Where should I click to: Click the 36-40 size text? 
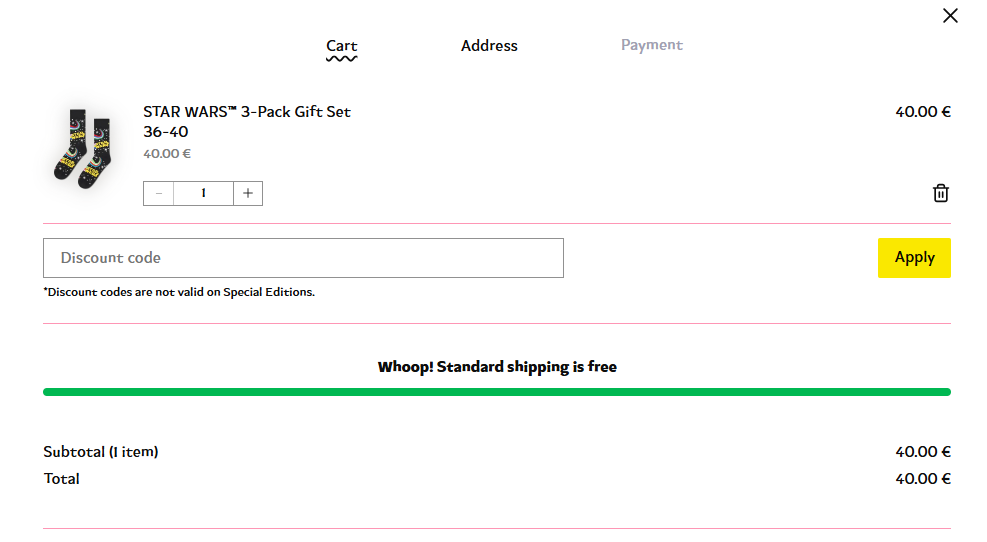pos(166,132)
